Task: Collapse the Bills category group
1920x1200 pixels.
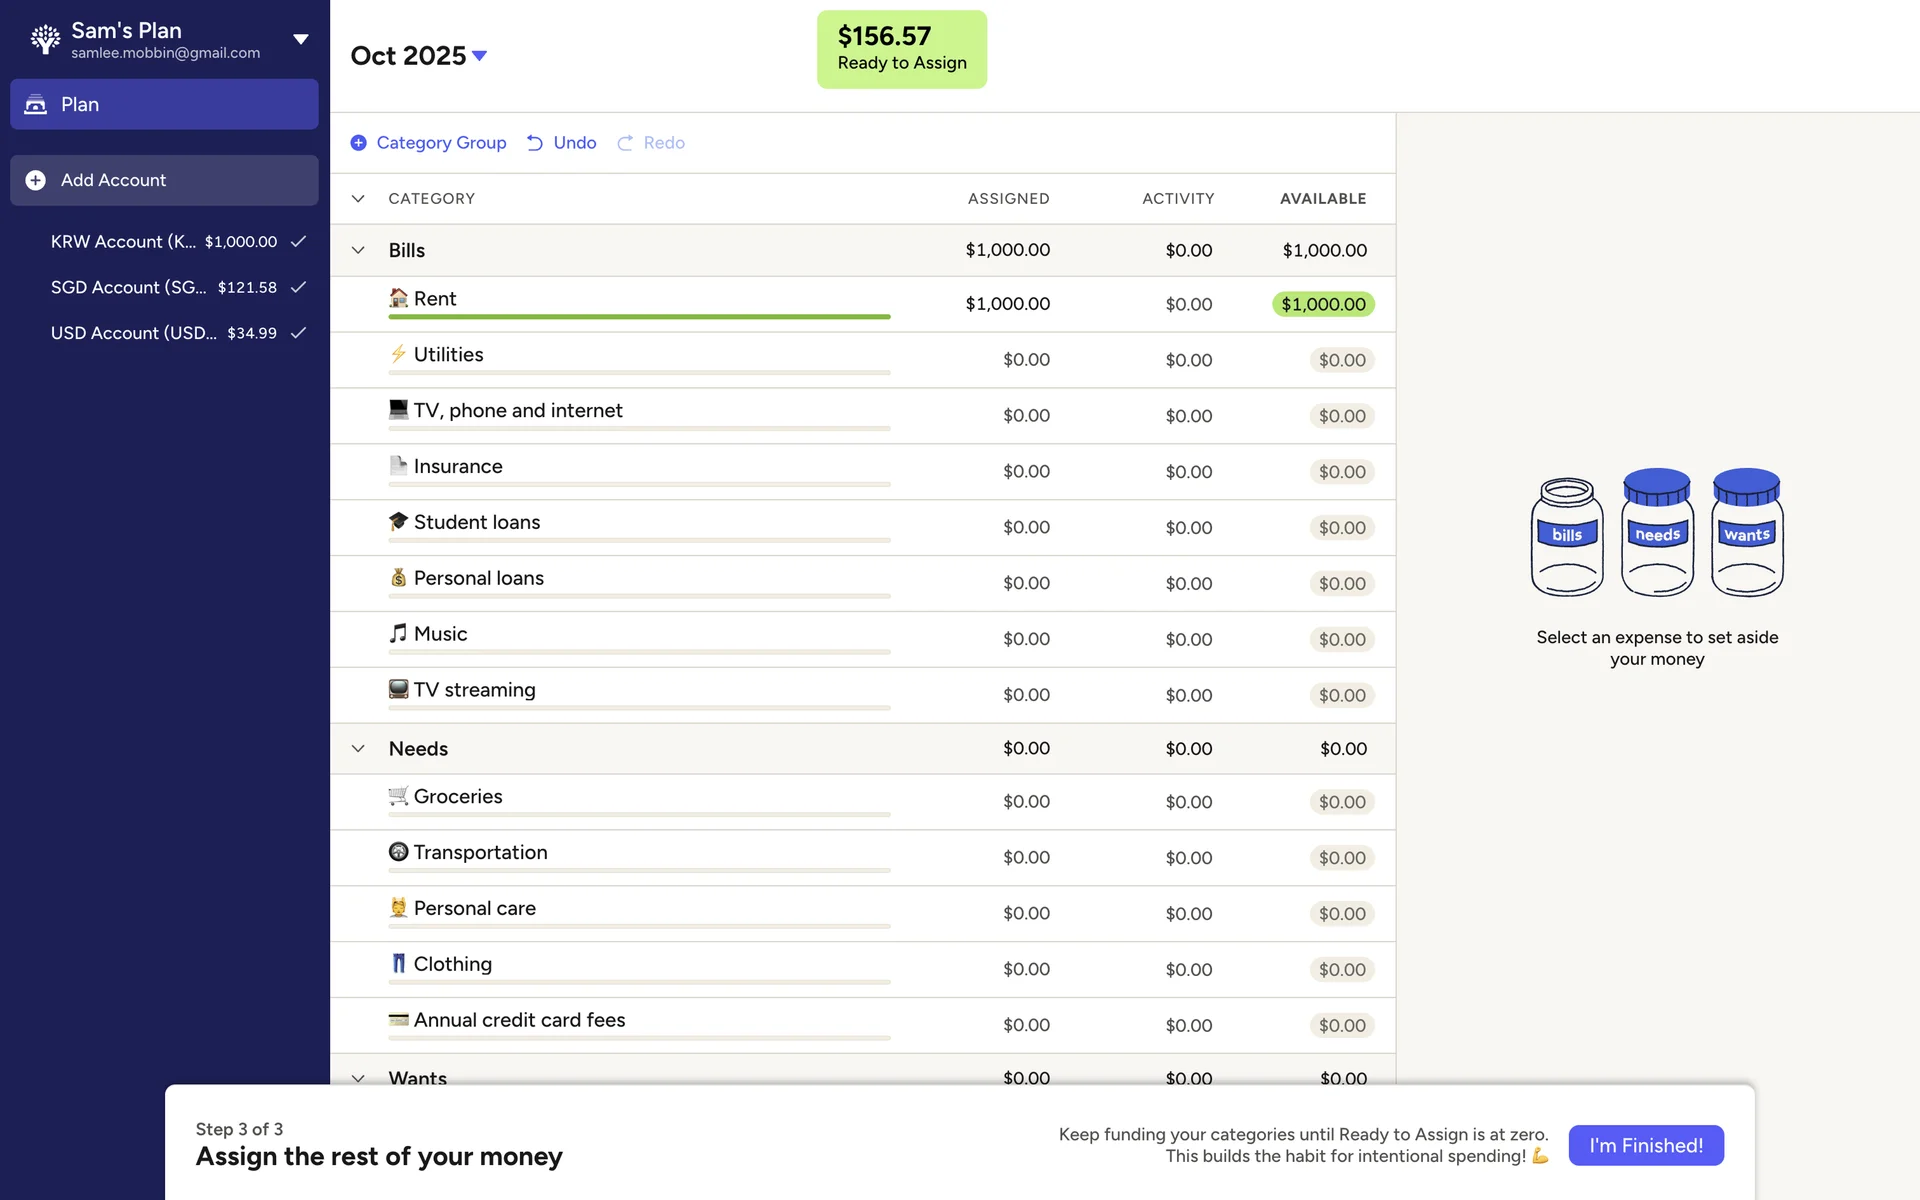Action: tap(358, 250)
